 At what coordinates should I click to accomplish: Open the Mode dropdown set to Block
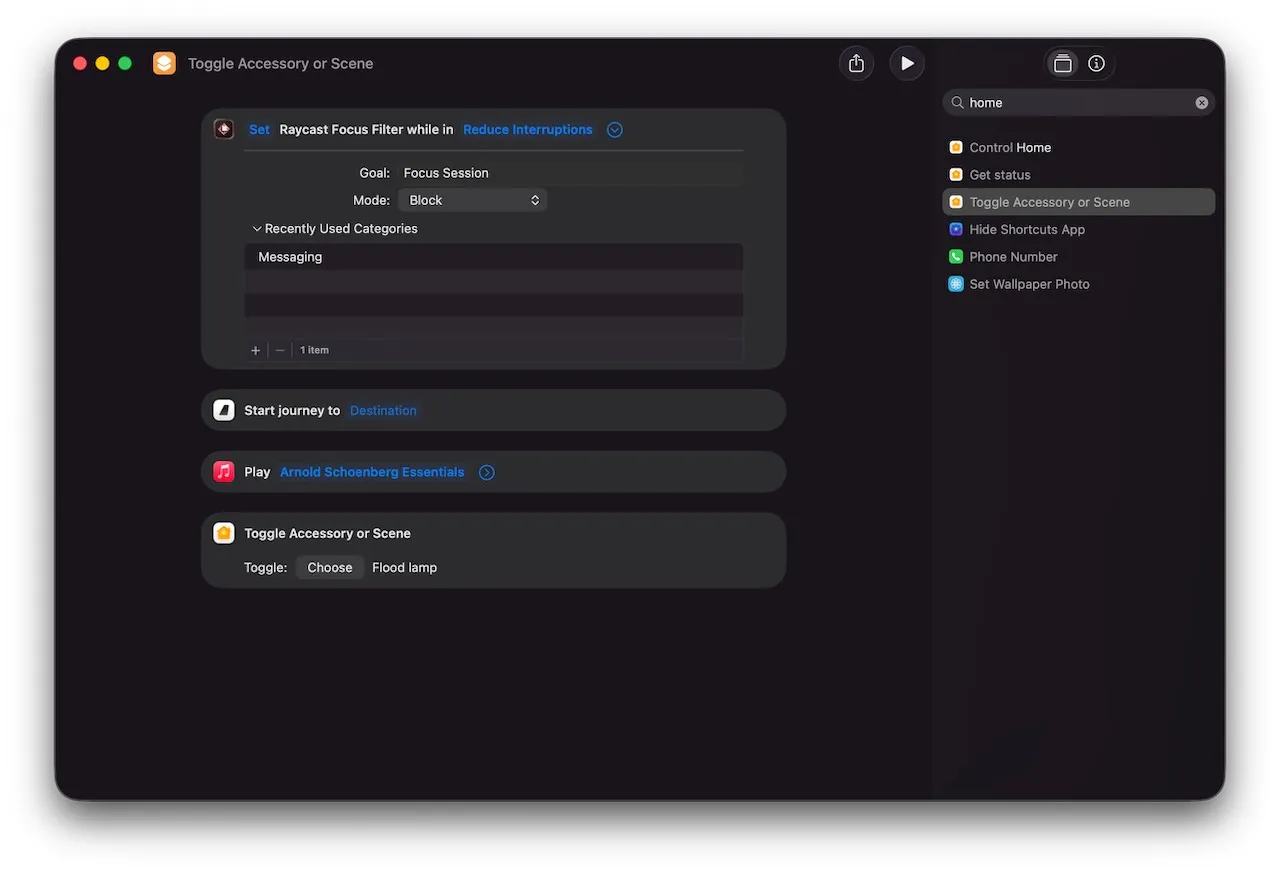[x=472, y=199]
